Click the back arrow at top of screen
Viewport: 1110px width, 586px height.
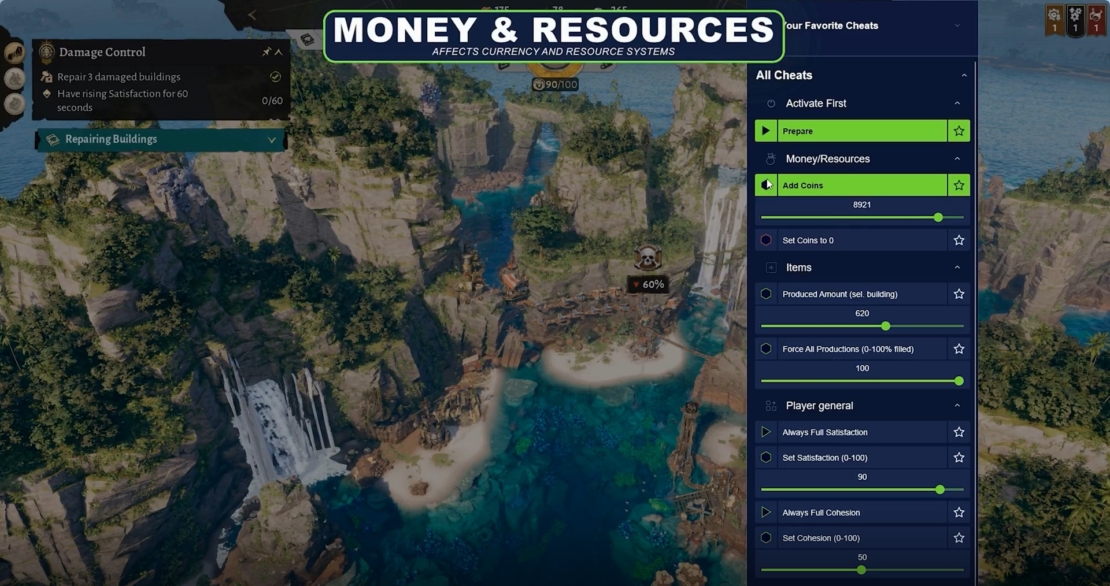pyautogui.click(x=252, y=15)
